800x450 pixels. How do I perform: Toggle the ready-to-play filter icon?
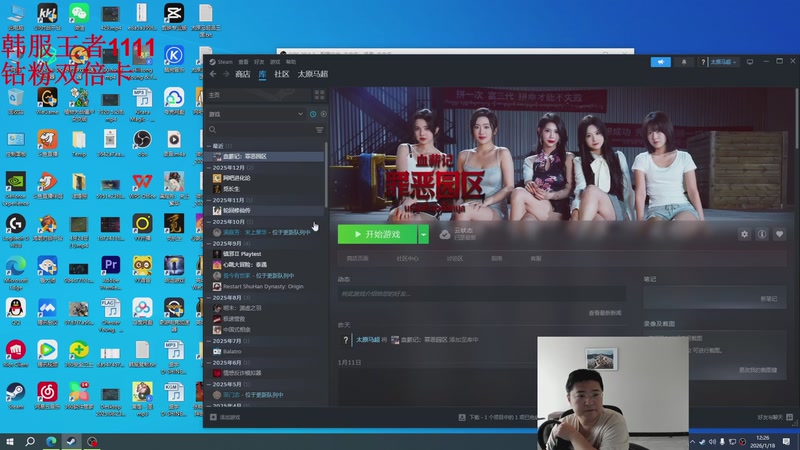tap(323, 114)
